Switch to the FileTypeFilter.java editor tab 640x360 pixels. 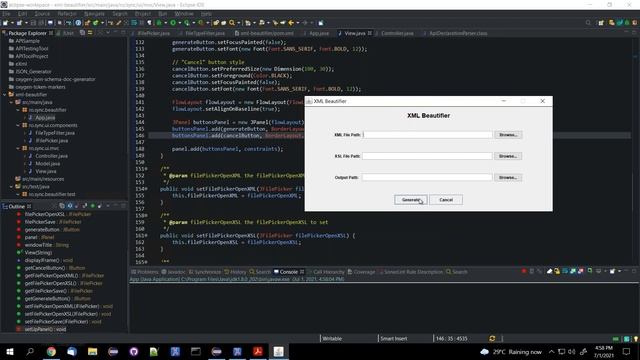[x=204, y=33]
